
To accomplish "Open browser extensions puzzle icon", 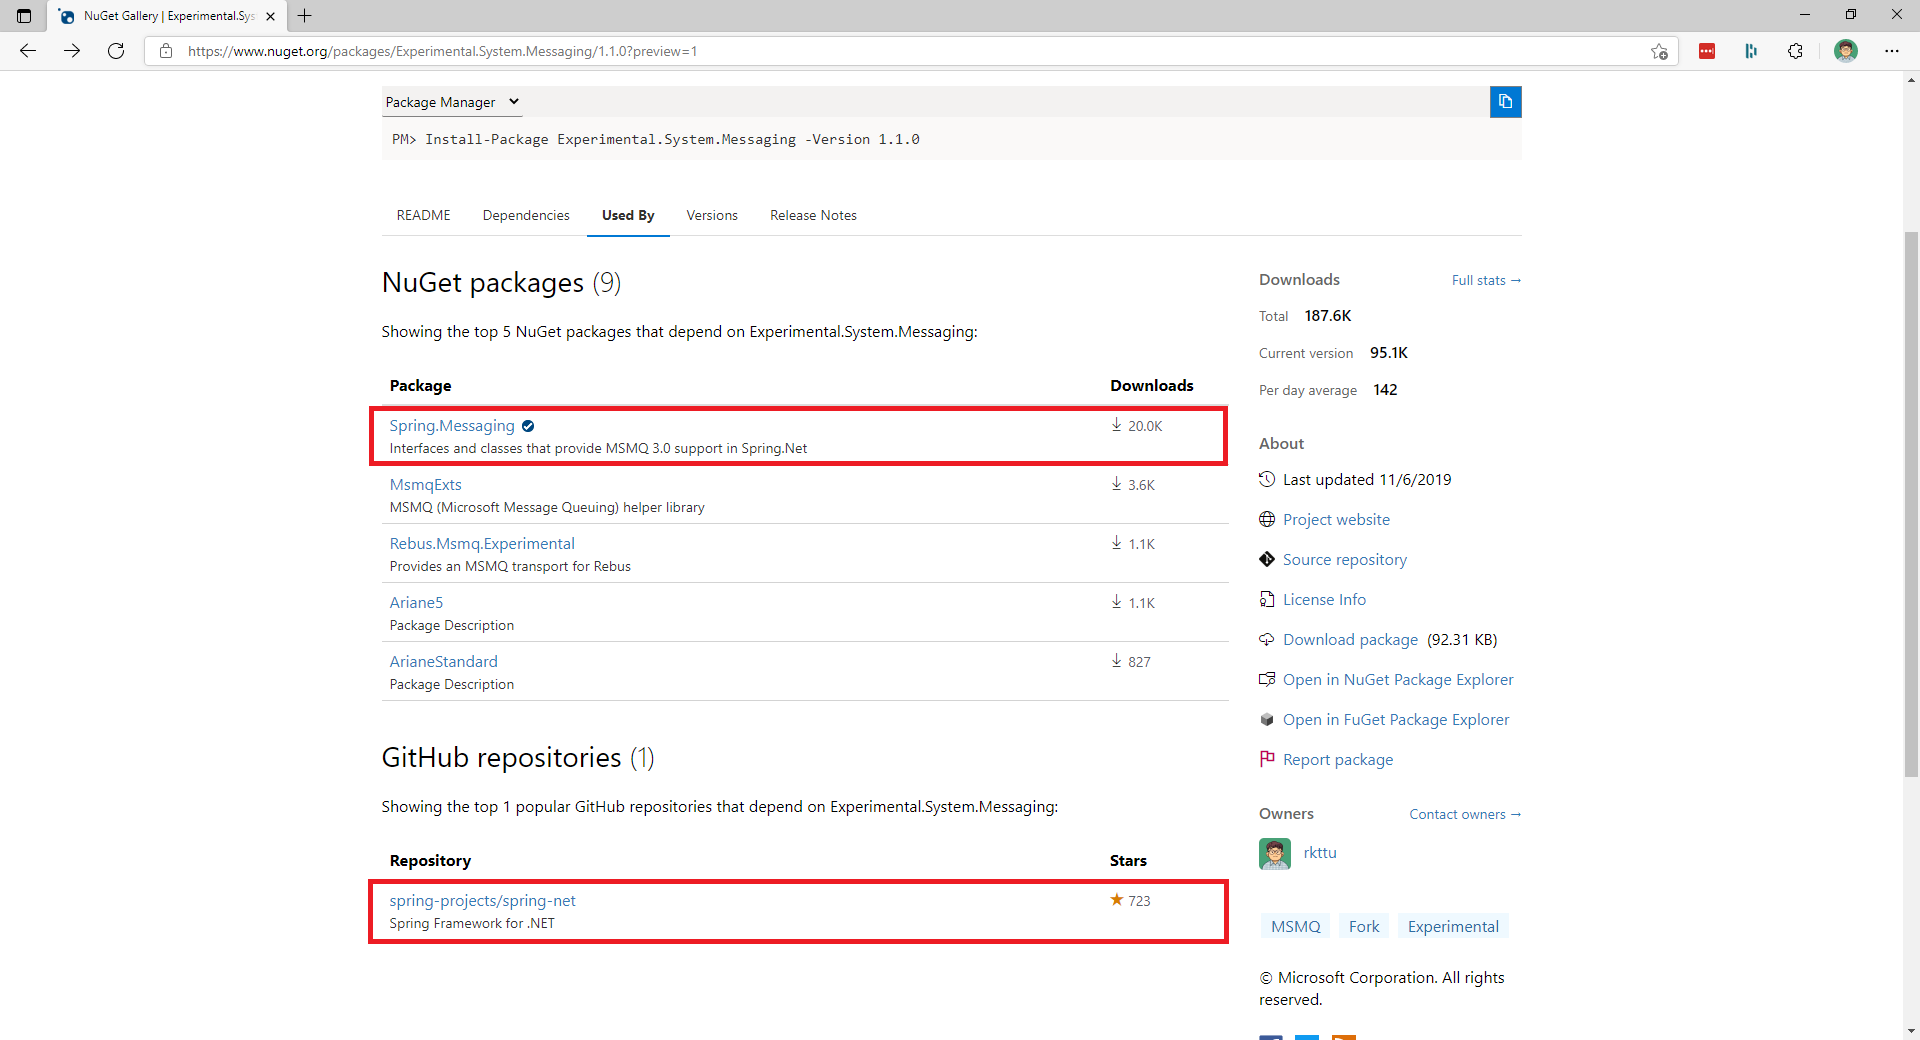I will (1795, 51).
